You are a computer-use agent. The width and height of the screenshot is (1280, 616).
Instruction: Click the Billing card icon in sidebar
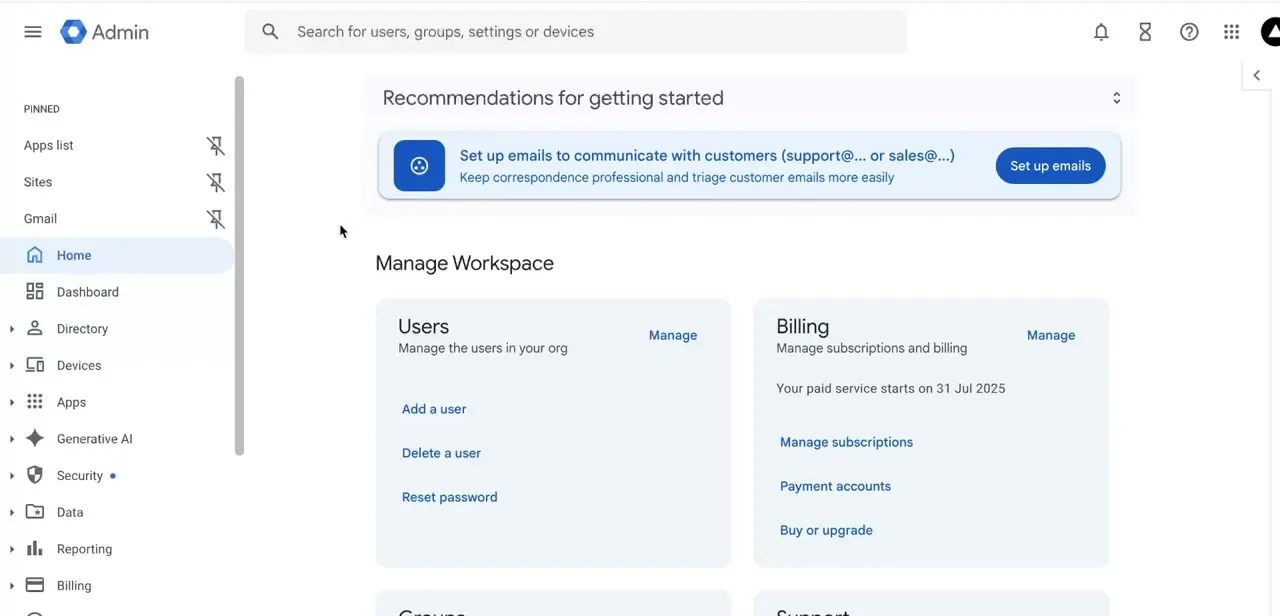pos(35,585)
